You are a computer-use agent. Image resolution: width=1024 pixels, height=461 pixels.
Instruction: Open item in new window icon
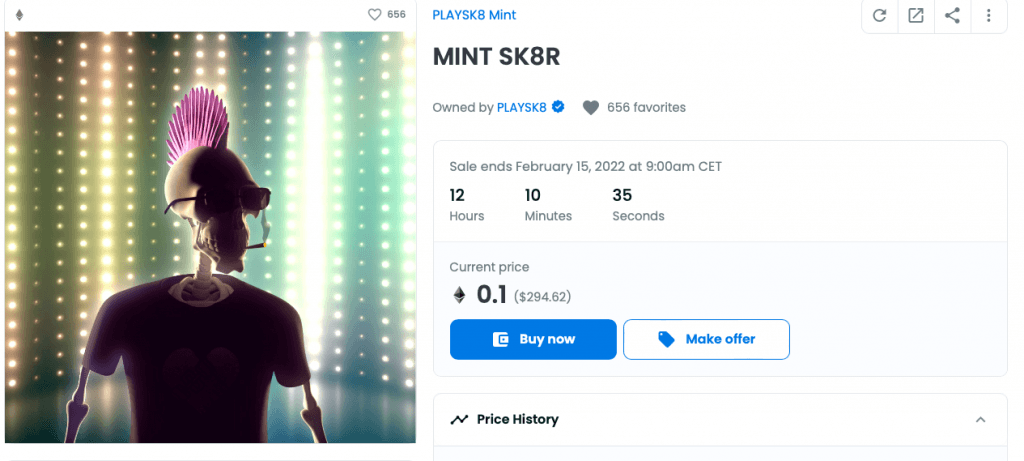[916, 16]
